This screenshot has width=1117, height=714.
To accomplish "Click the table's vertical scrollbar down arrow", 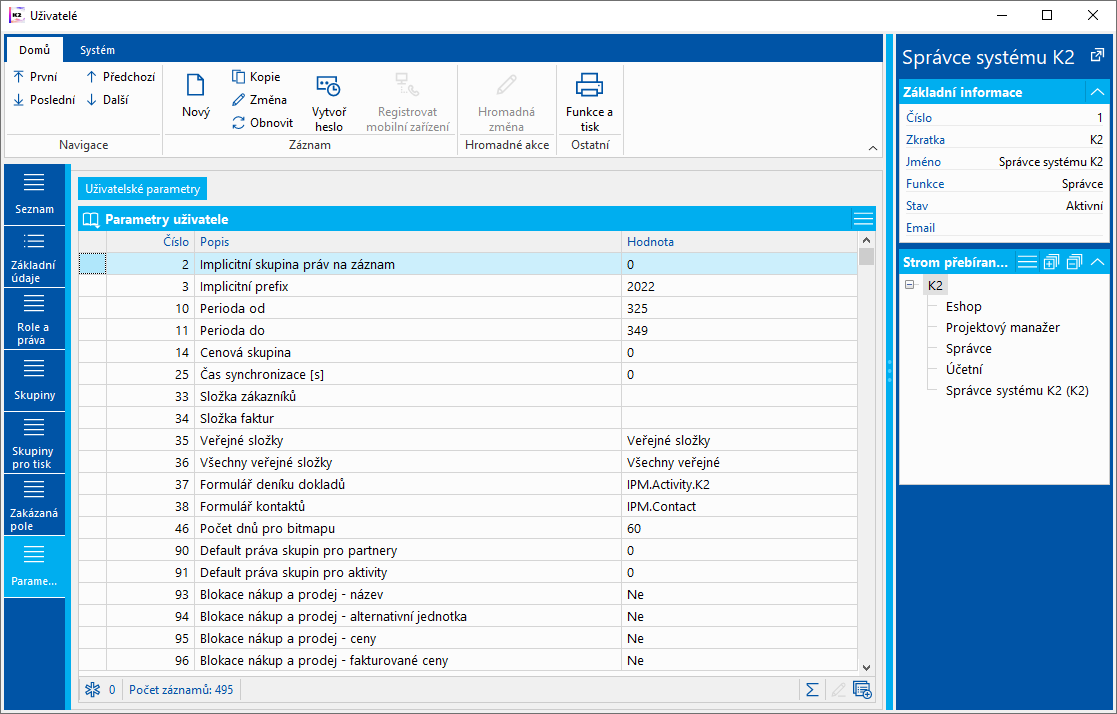I will pyautogui.click(x=866, y=666).
